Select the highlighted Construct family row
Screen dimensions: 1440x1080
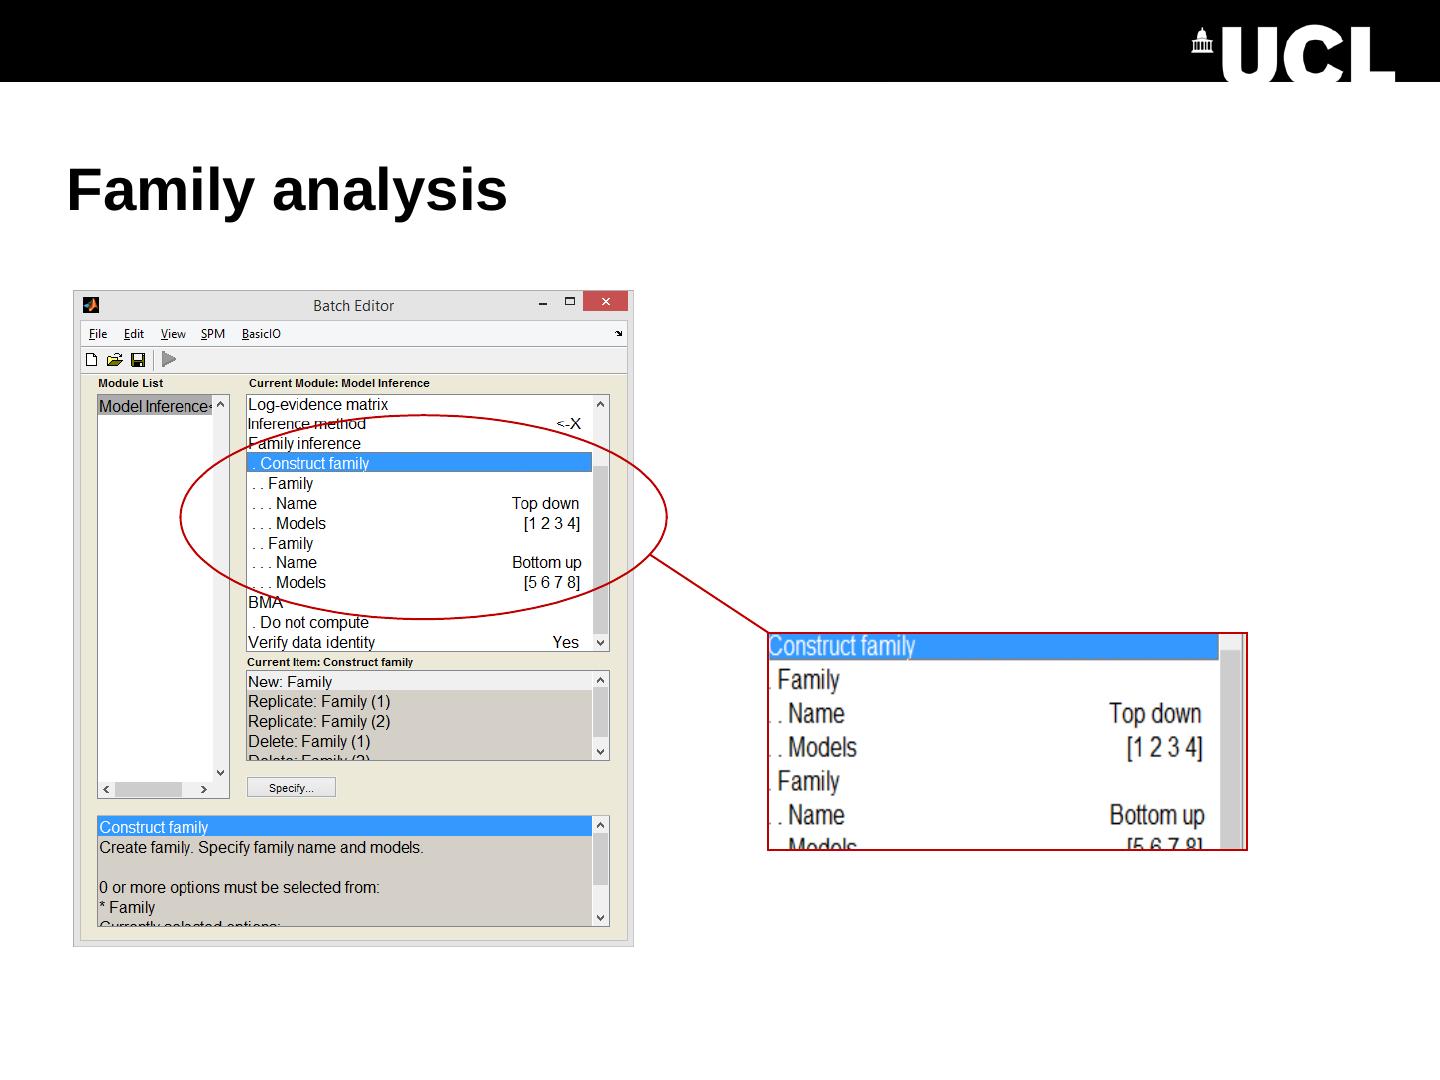click(420, 463)
